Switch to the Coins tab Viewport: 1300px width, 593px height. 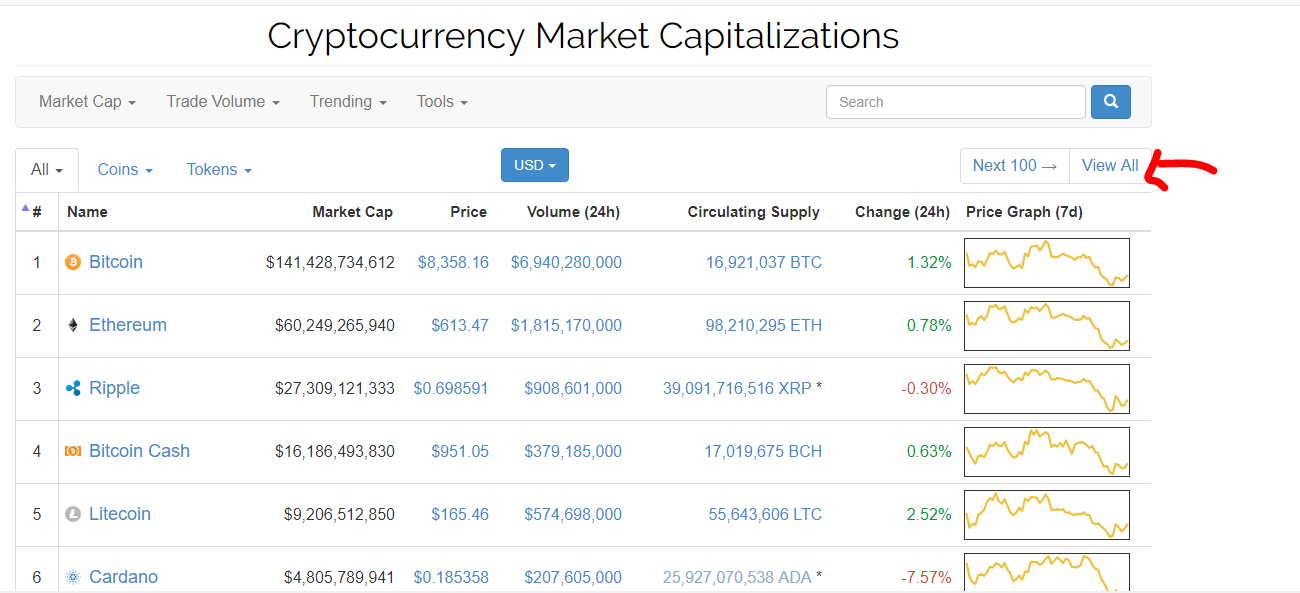pyautogui.click(x=125, y=170)
